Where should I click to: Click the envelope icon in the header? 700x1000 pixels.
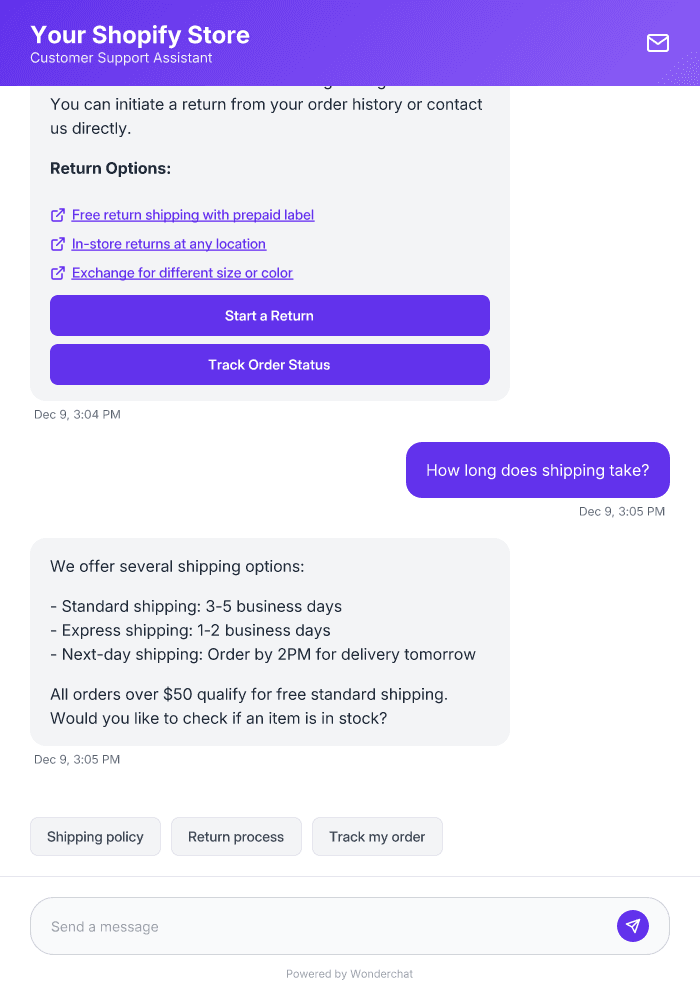(x=657, y=43)
